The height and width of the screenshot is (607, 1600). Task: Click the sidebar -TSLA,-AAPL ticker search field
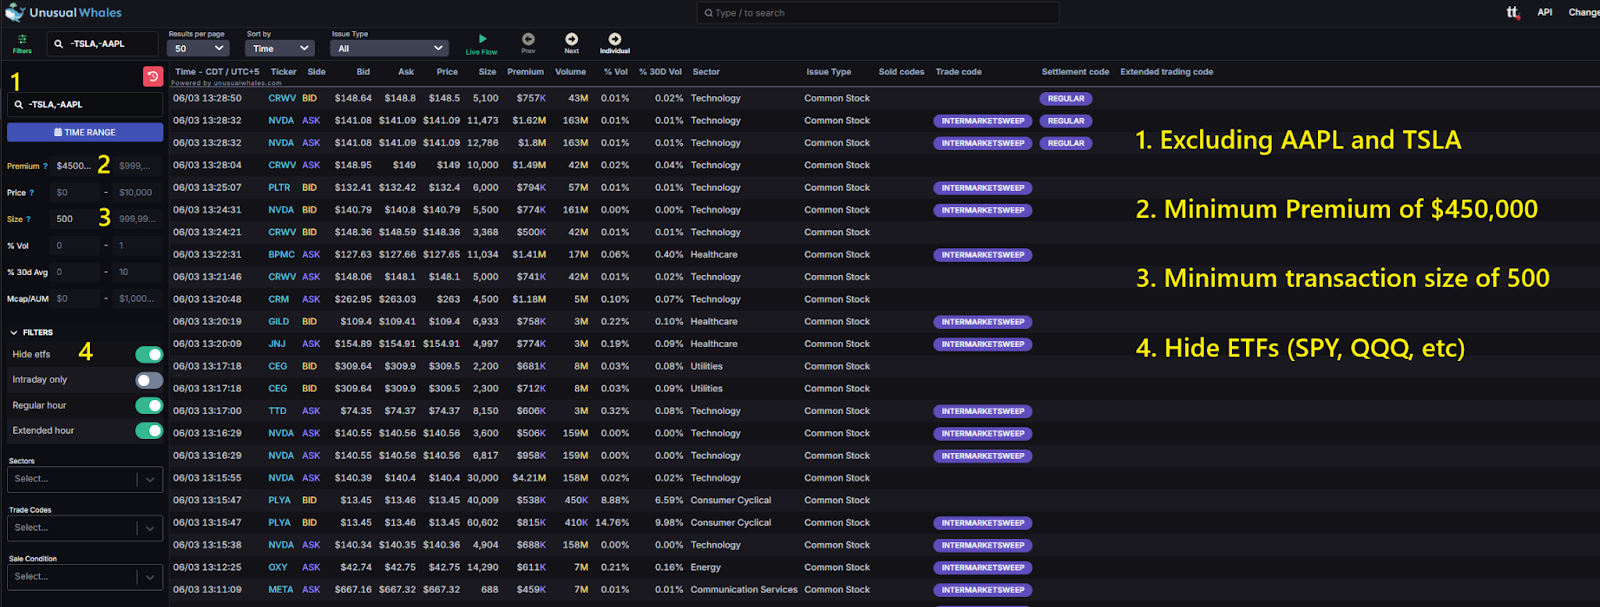tap(85, 104)
